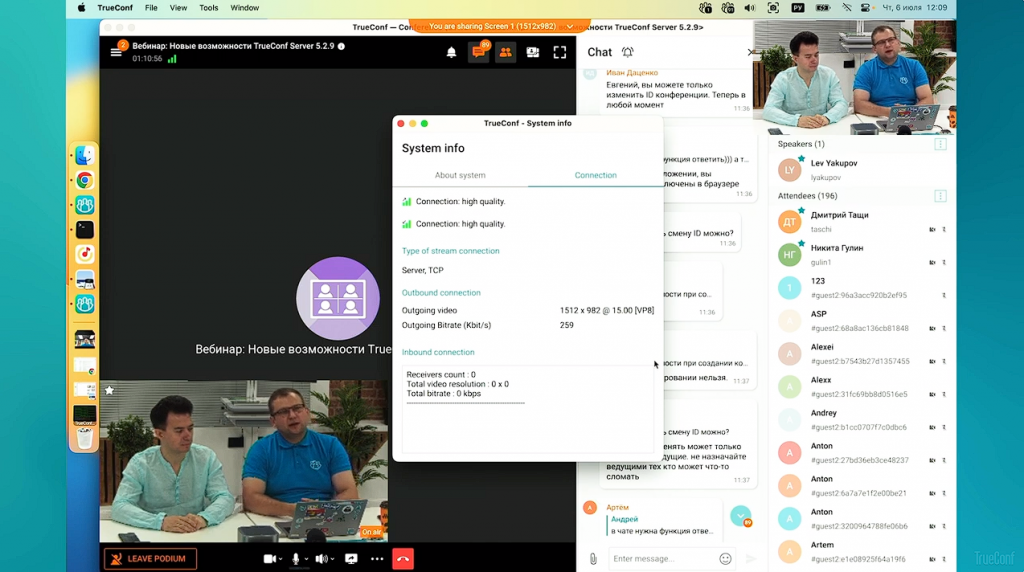
Task: Toggle the speaker icon in bottom bar
Action: point(321,559)
